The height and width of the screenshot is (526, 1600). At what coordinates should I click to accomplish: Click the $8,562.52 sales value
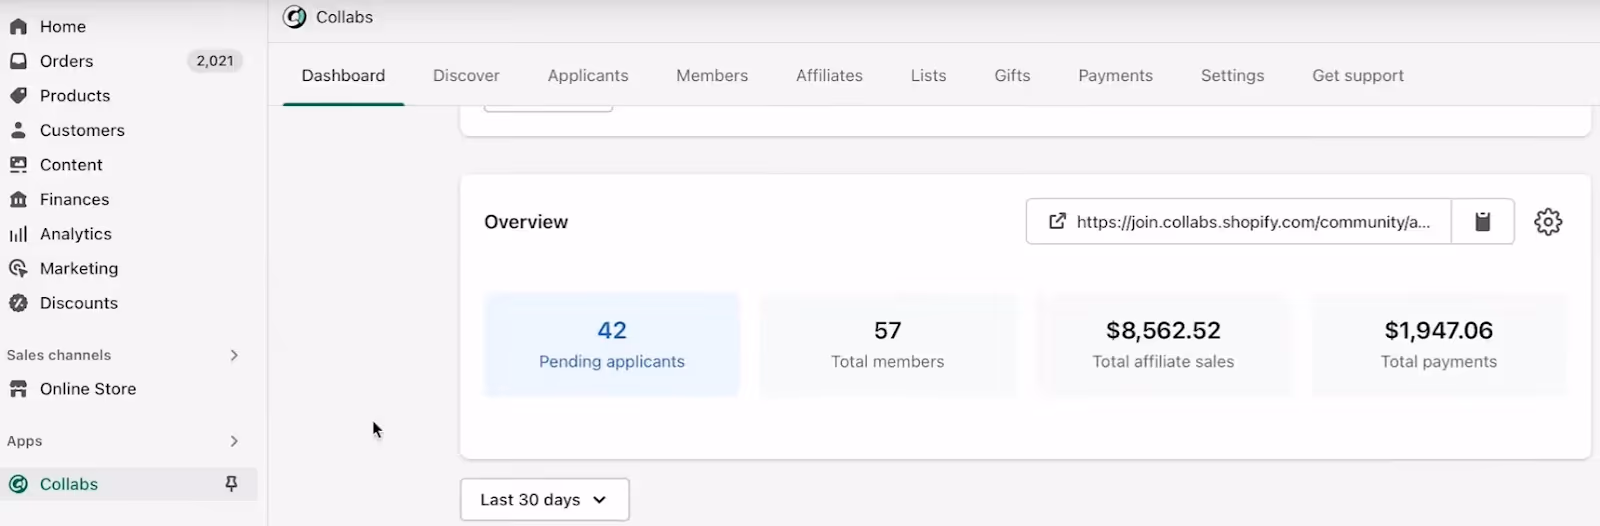(1163, 330)
